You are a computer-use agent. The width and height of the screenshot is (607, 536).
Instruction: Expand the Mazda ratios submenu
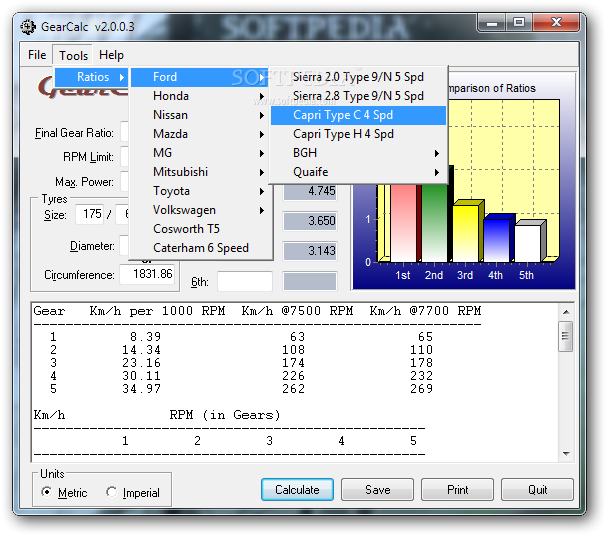click(x=200, y=134)
